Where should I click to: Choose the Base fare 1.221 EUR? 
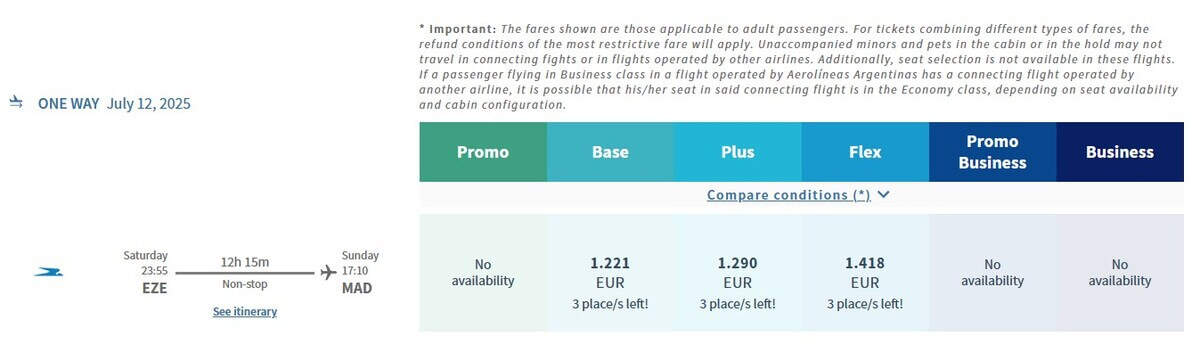610,273
